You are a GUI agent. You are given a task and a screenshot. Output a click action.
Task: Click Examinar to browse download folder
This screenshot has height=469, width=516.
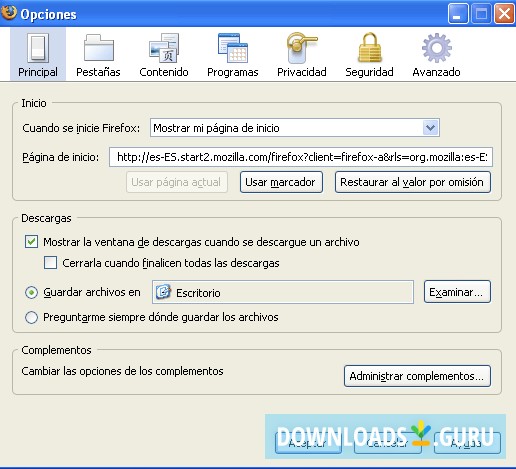[457, 292]
